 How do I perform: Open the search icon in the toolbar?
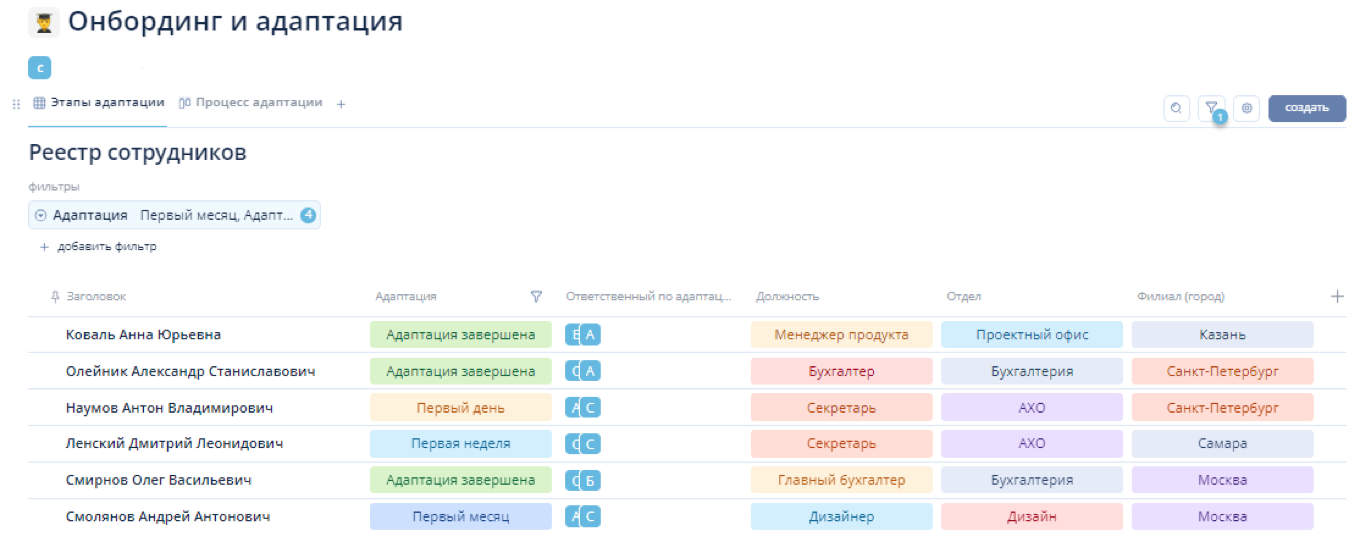pos(1176,108)
